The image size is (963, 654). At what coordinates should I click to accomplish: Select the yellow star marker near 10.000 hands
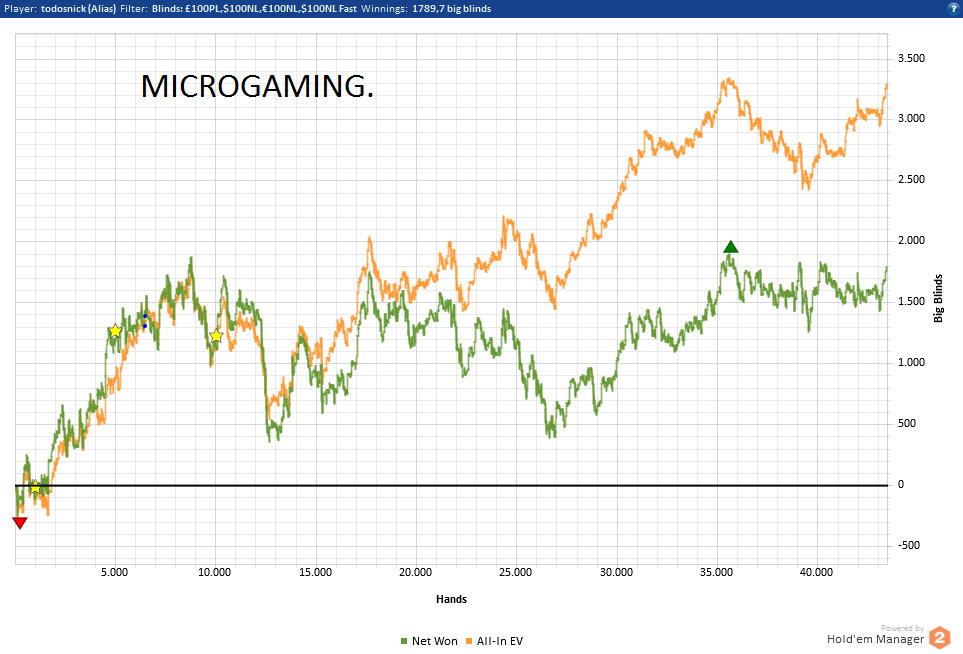coord(216,336)
